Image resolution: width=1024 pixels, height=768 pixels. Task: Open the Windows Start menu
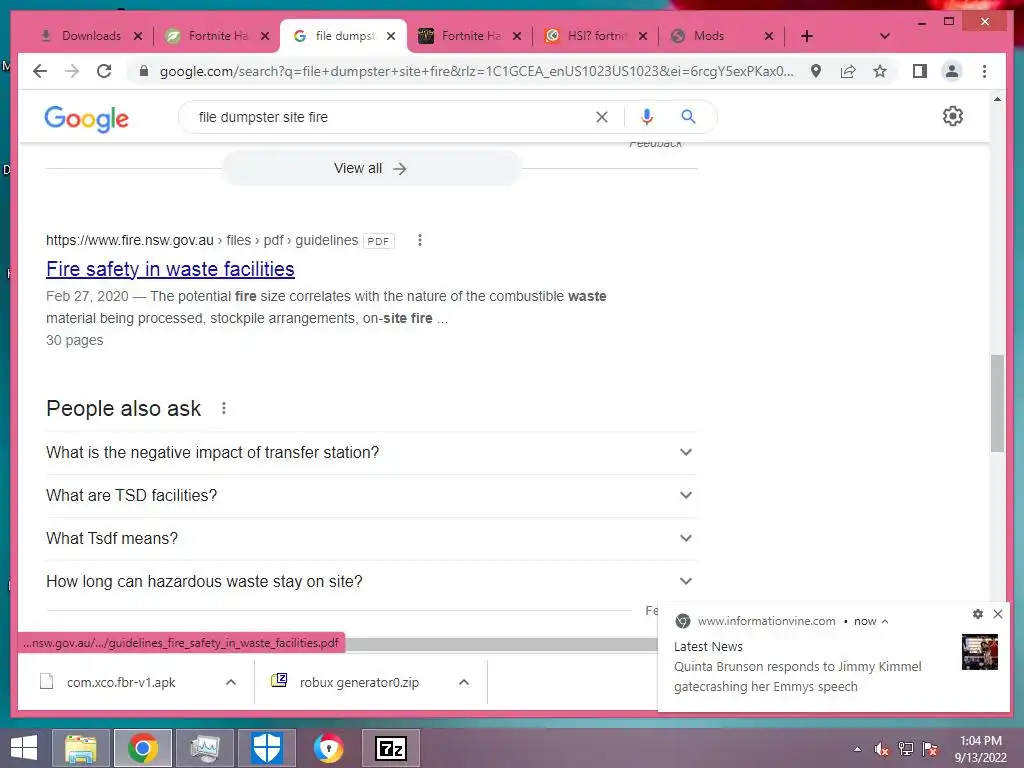click(x=24, y=748)
